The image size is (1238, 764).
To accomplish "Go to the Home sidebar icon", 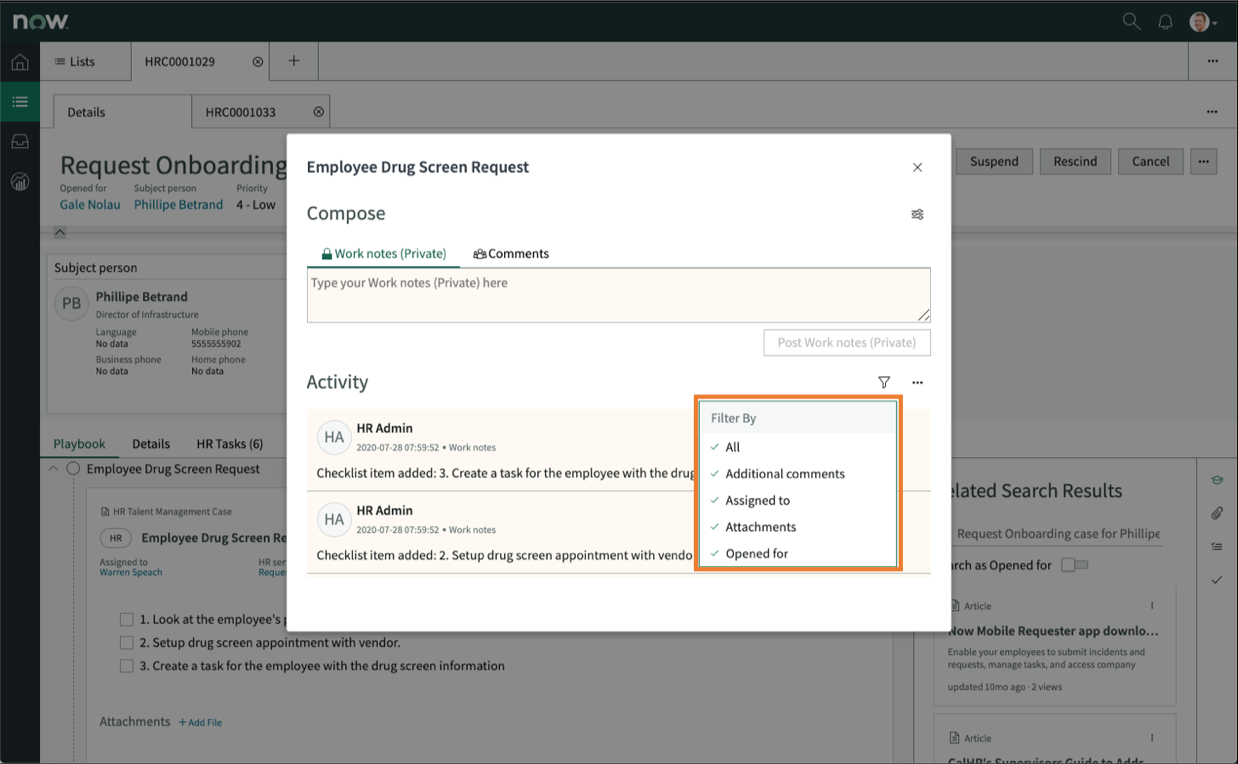I will [19, 62].
